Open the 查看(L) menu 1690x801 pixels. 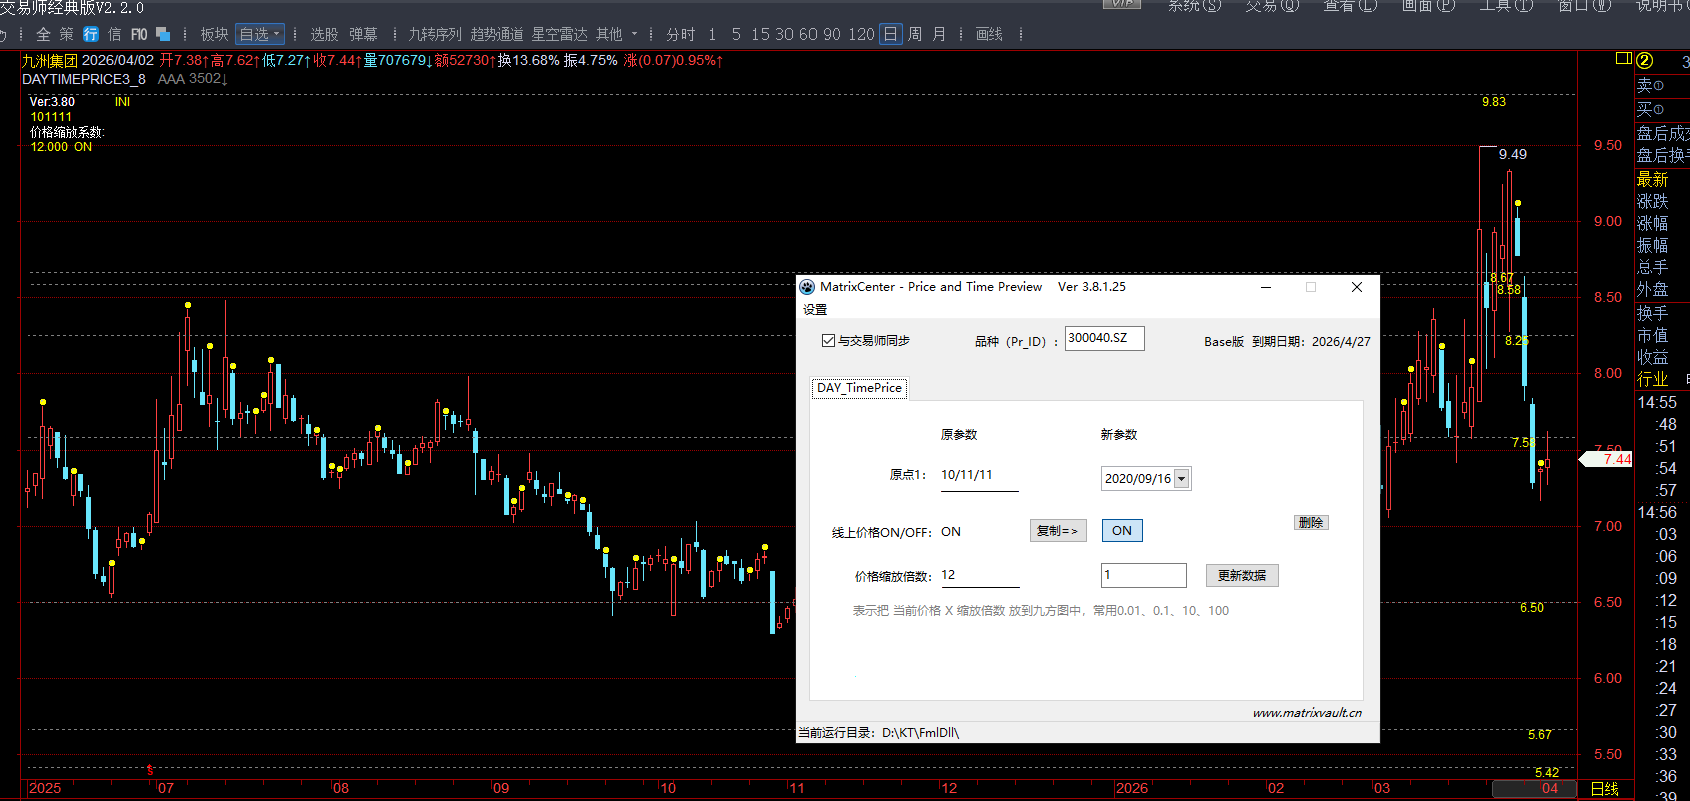pyautogui.click(x=1350, y=6)
